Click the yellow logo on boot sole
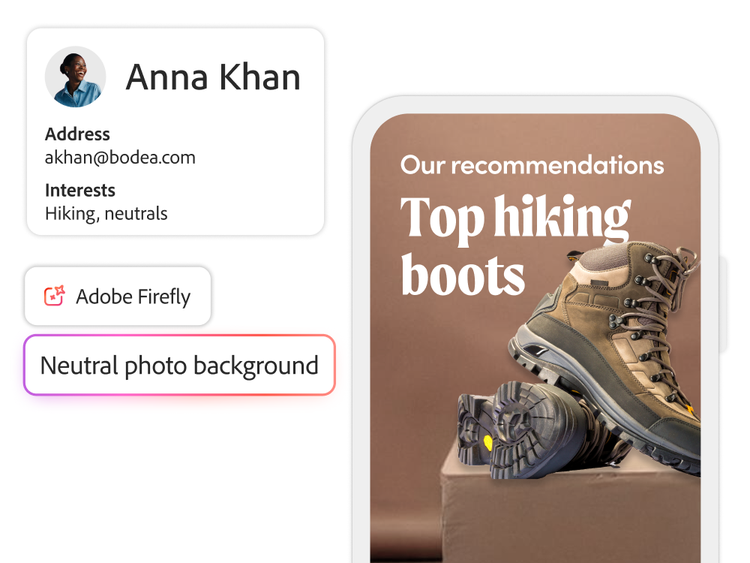The image size is (750, 563). (488, 441)
